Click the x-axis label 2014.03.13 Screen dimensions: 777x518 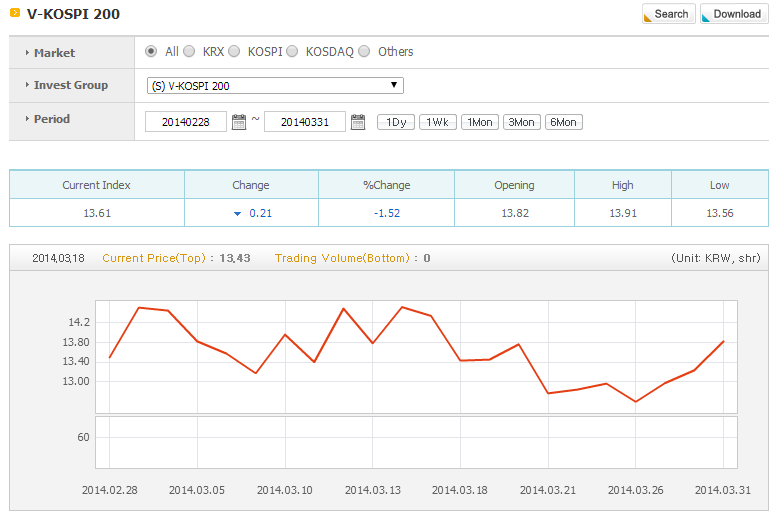pos(373,490)
